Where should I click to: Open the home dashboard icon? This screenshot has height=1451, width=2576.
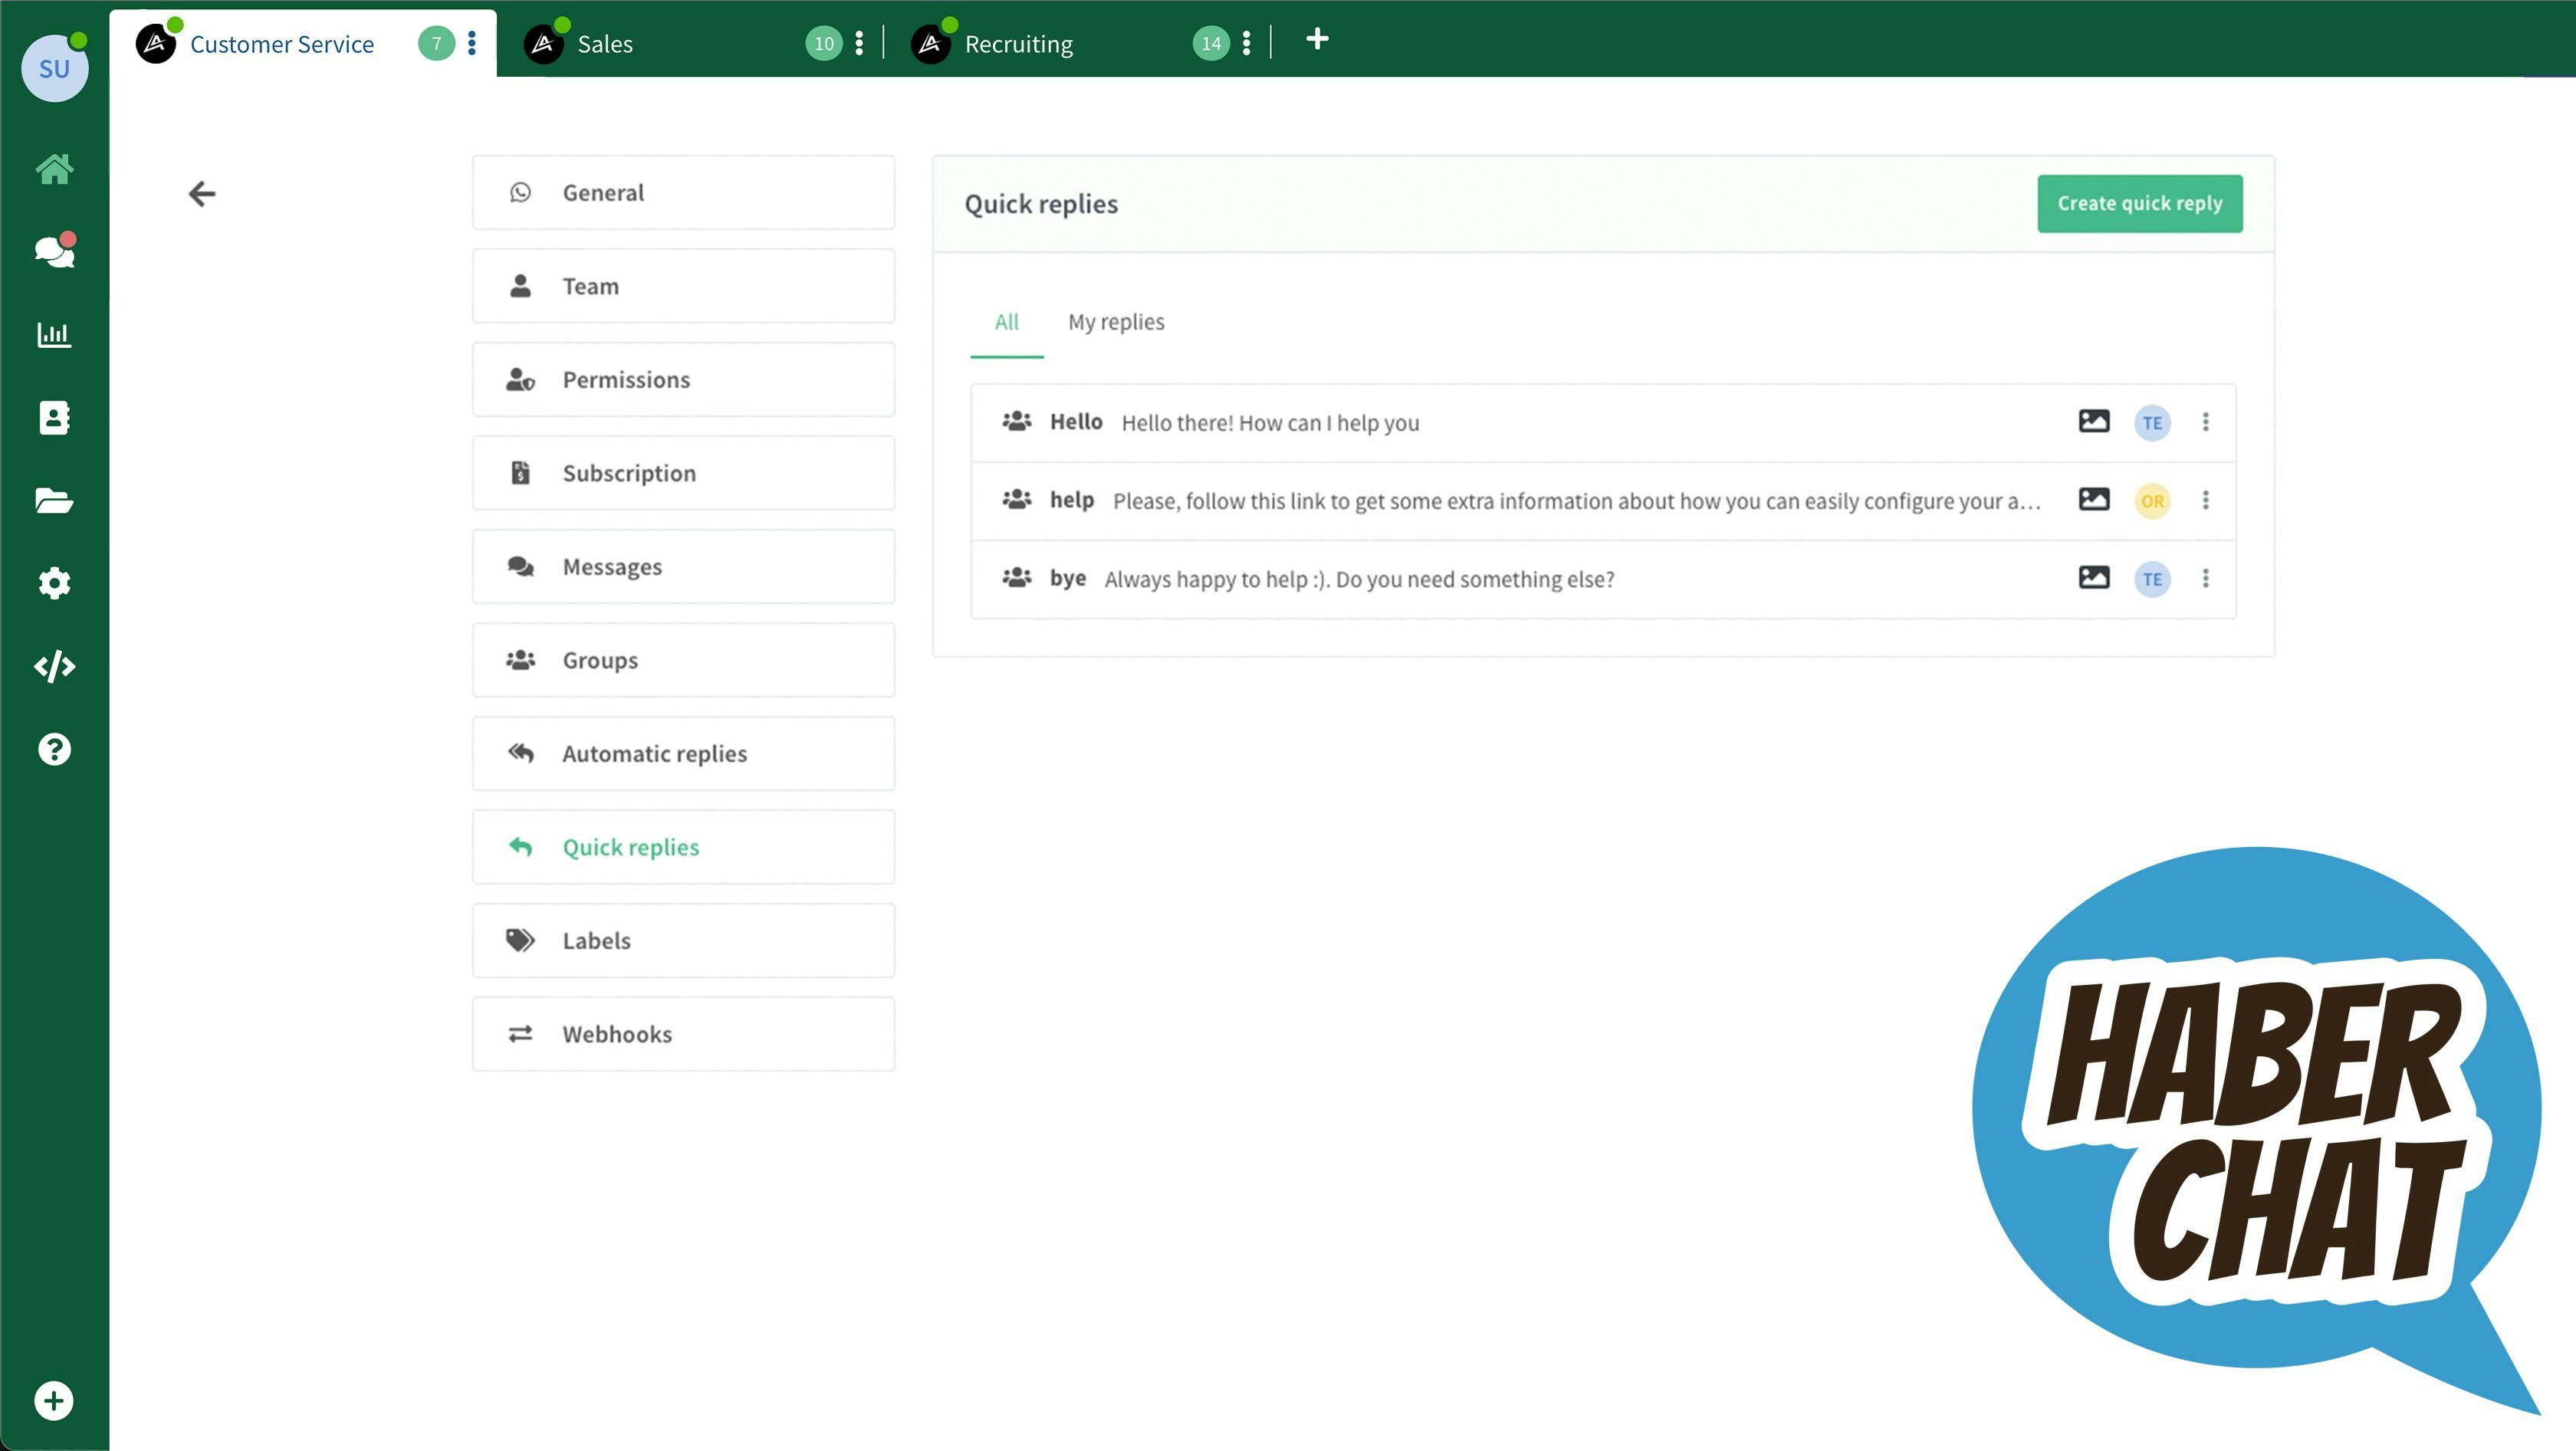coord(54,169)
